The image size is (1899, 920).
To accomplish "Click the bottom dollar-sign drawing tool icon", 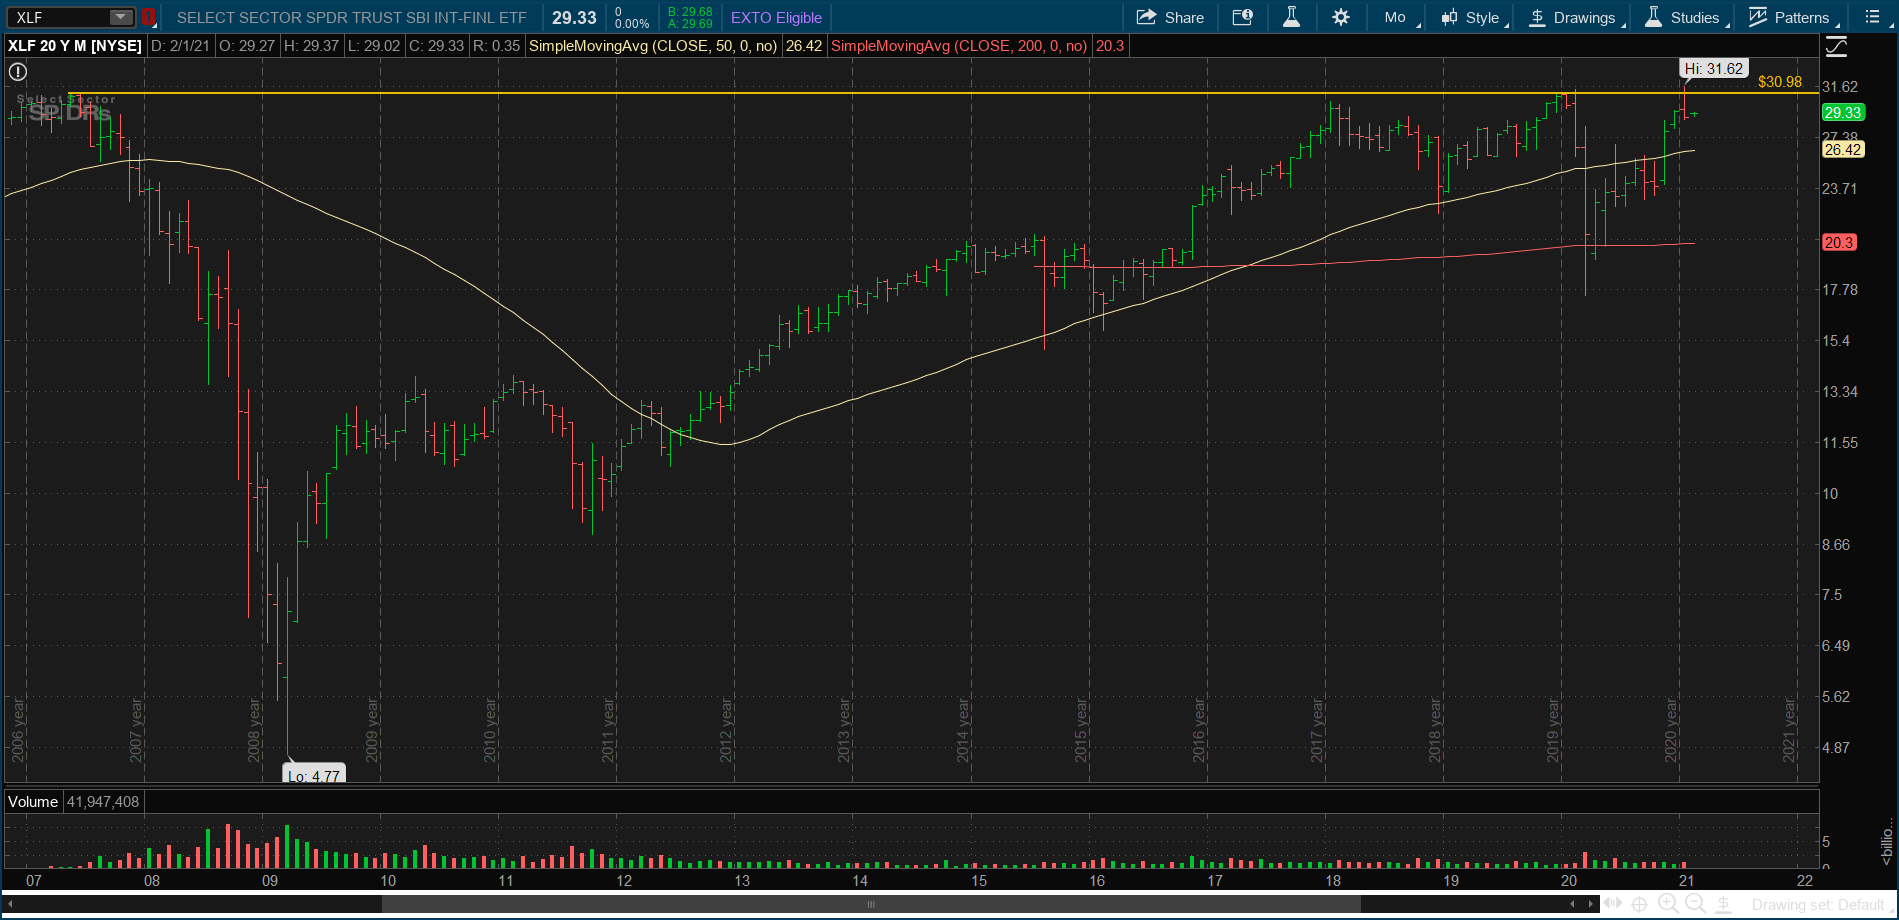I will point(1723,904).
